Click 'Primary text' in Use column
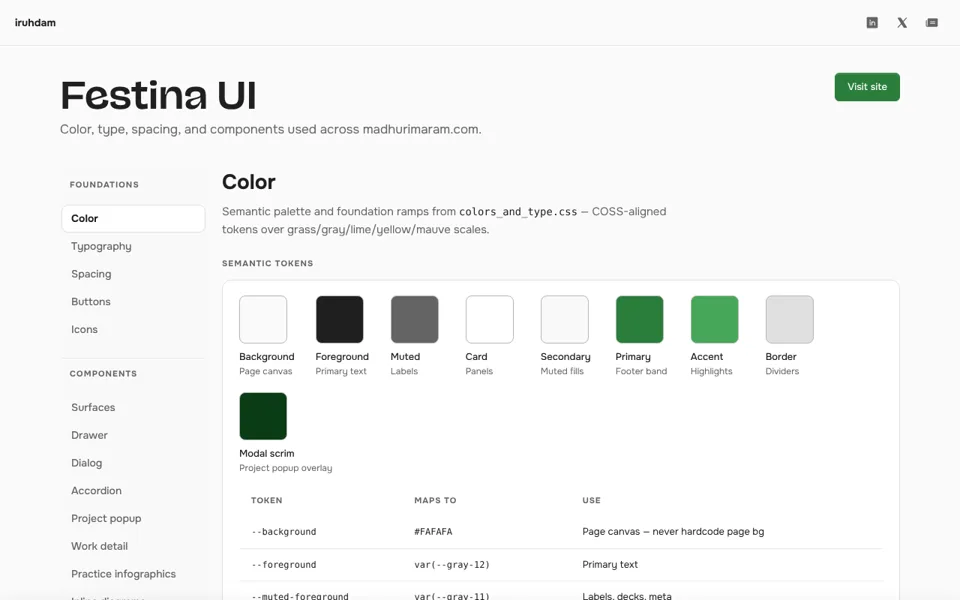Viewport: 960px width, 600px height. [x=610, y=564]
